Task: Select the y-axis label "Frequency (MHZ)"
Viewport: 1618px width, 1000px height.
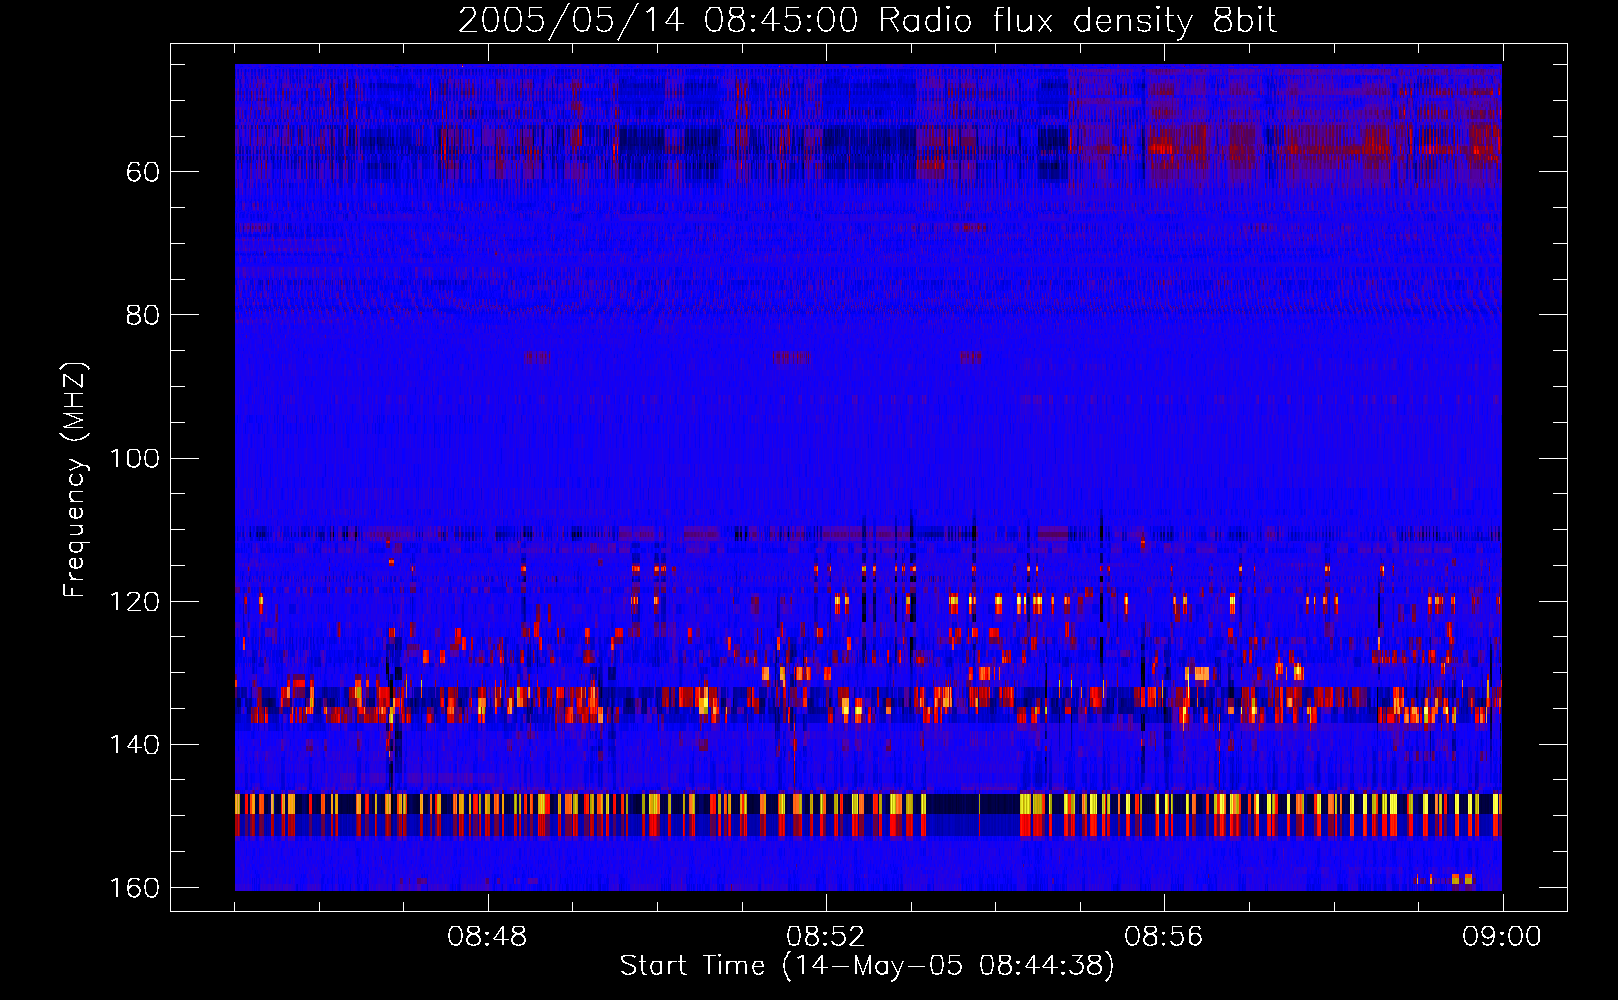Action: coord(74,480)
